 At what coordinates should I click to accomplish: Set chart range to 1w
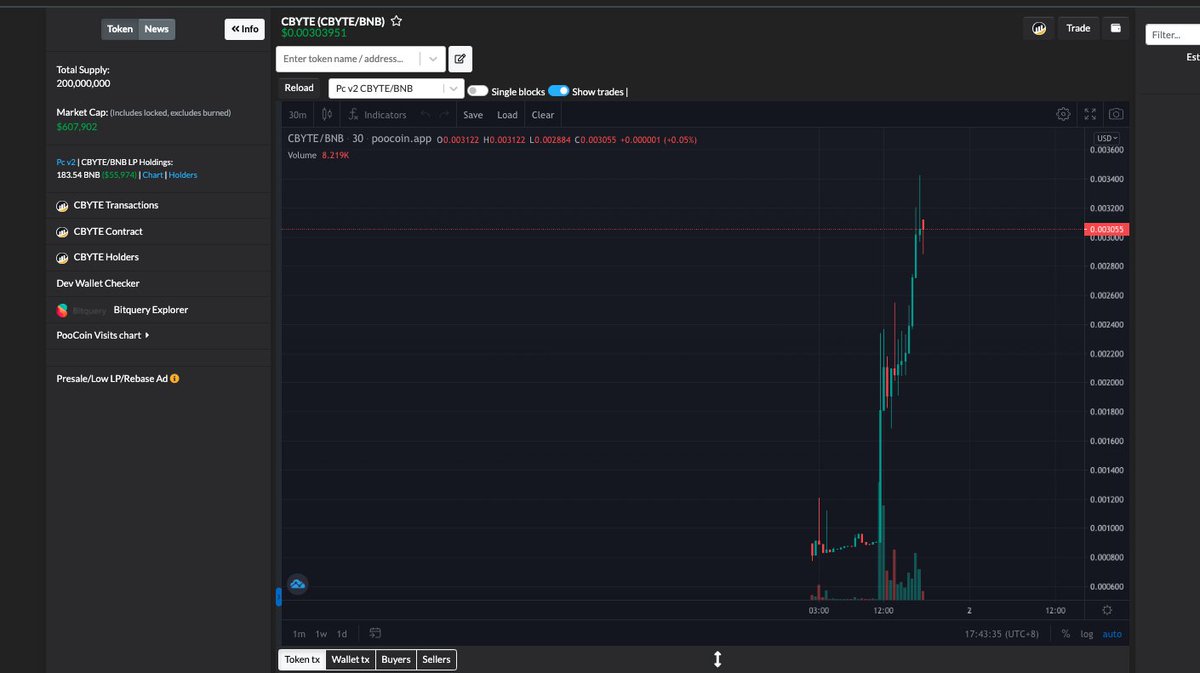tap(321, 634)
